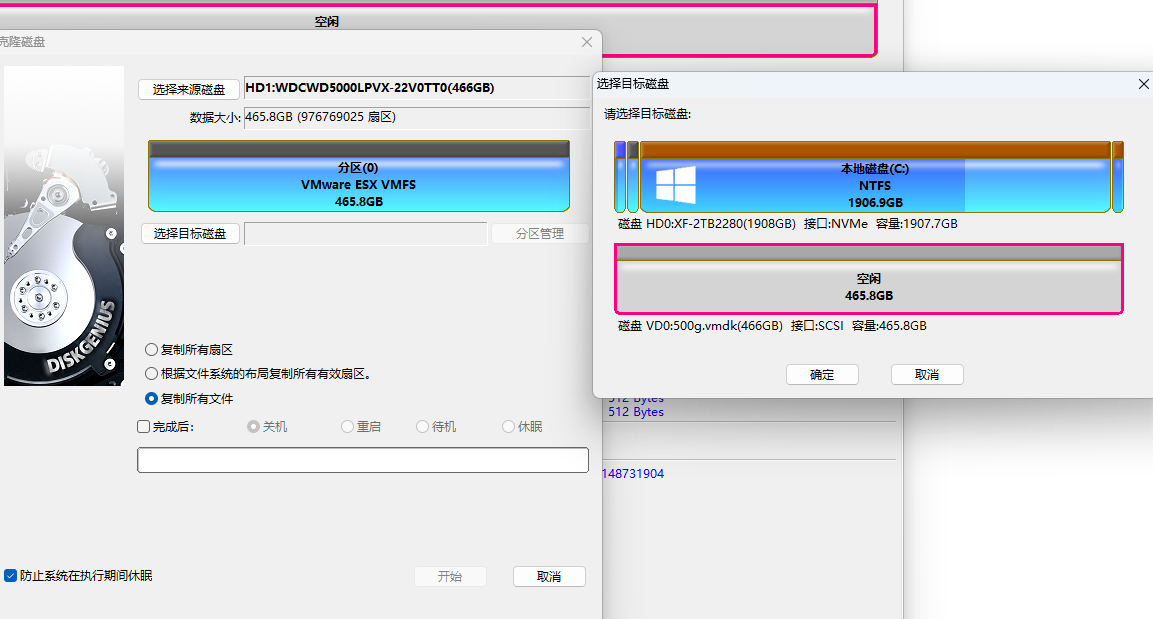Select the small blue first partition of HD0
This screenshot has height=619, width=1153.
click(620, 178)
